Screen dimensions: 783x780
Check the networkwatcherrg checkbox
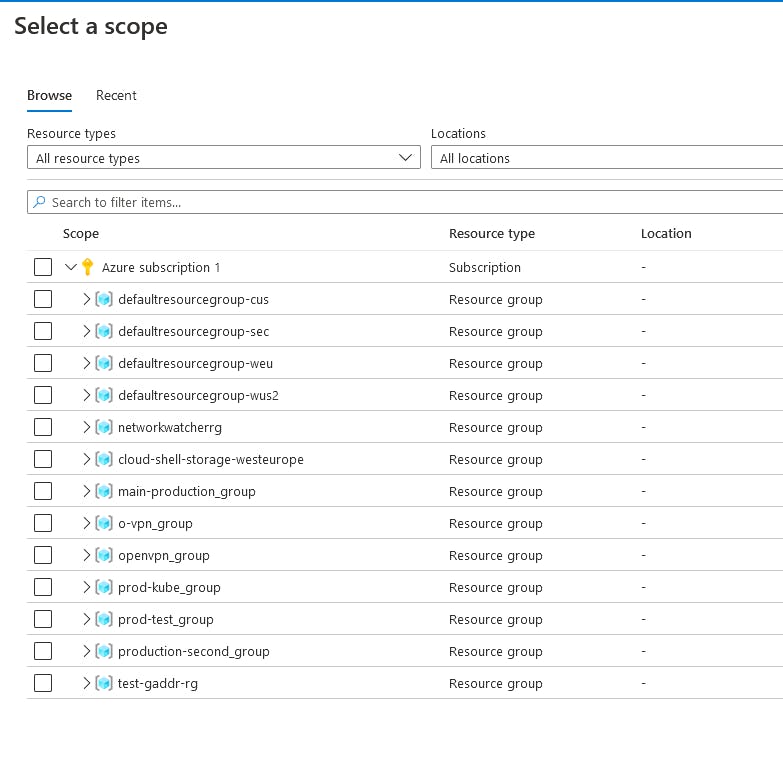pyautogui.click(x=43, y=426)
